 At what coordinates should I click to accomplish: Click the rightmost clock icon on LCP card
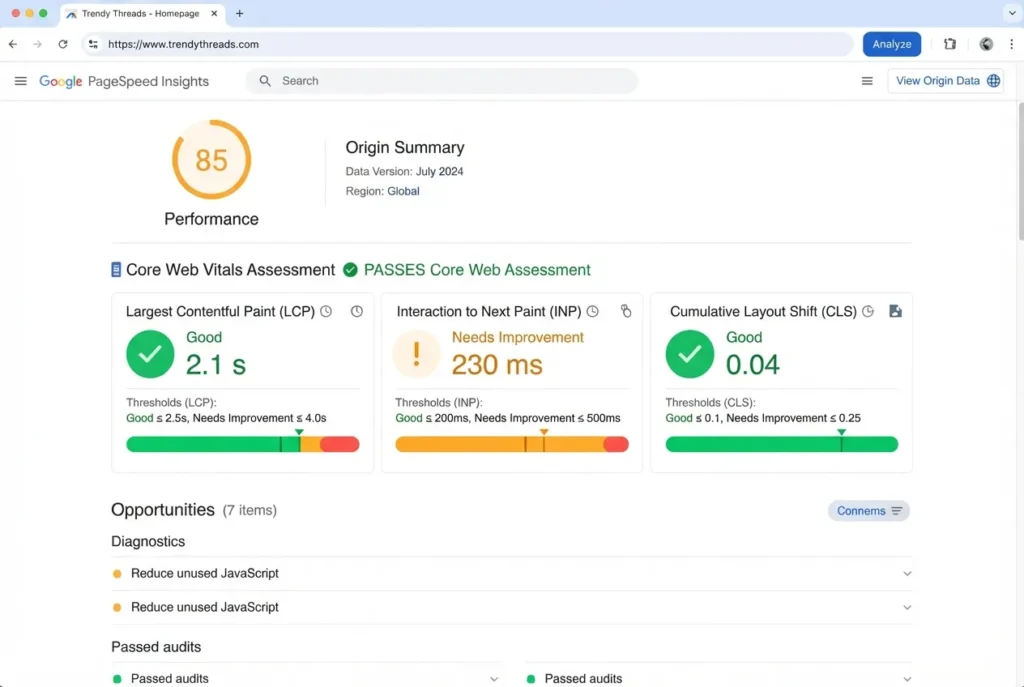(x=357, y=312)
